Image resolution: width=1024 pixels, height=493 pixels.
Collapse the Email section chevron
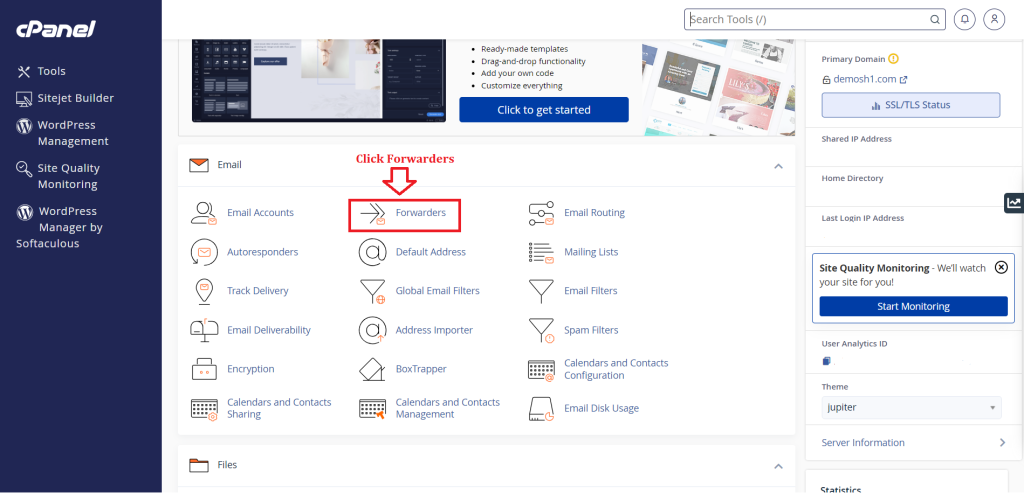click(x=778, y=166)
